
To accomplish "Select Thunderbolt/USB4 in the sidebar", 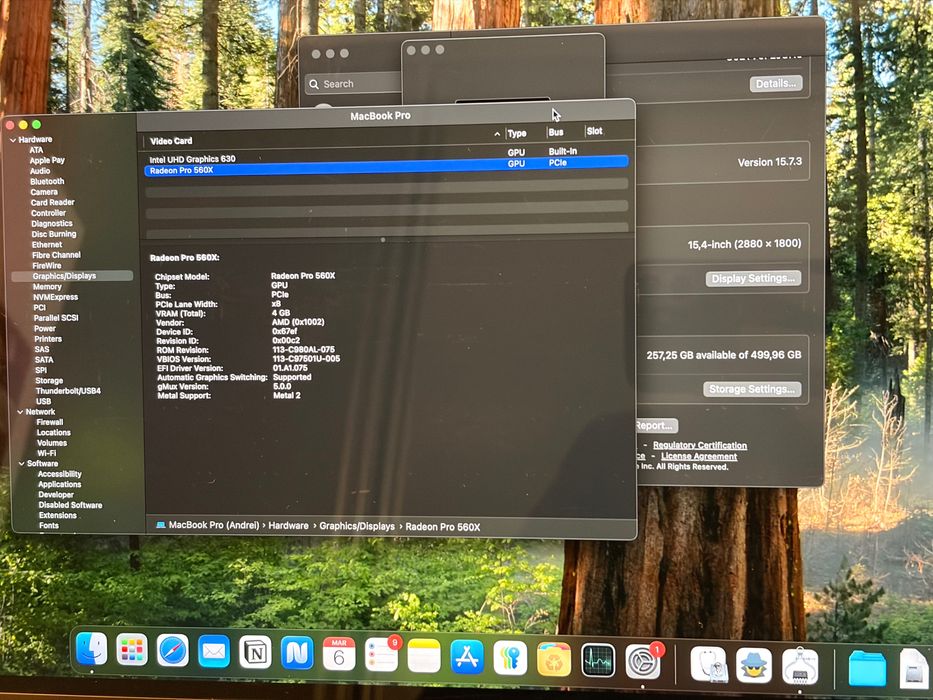I will coord(68,391).
